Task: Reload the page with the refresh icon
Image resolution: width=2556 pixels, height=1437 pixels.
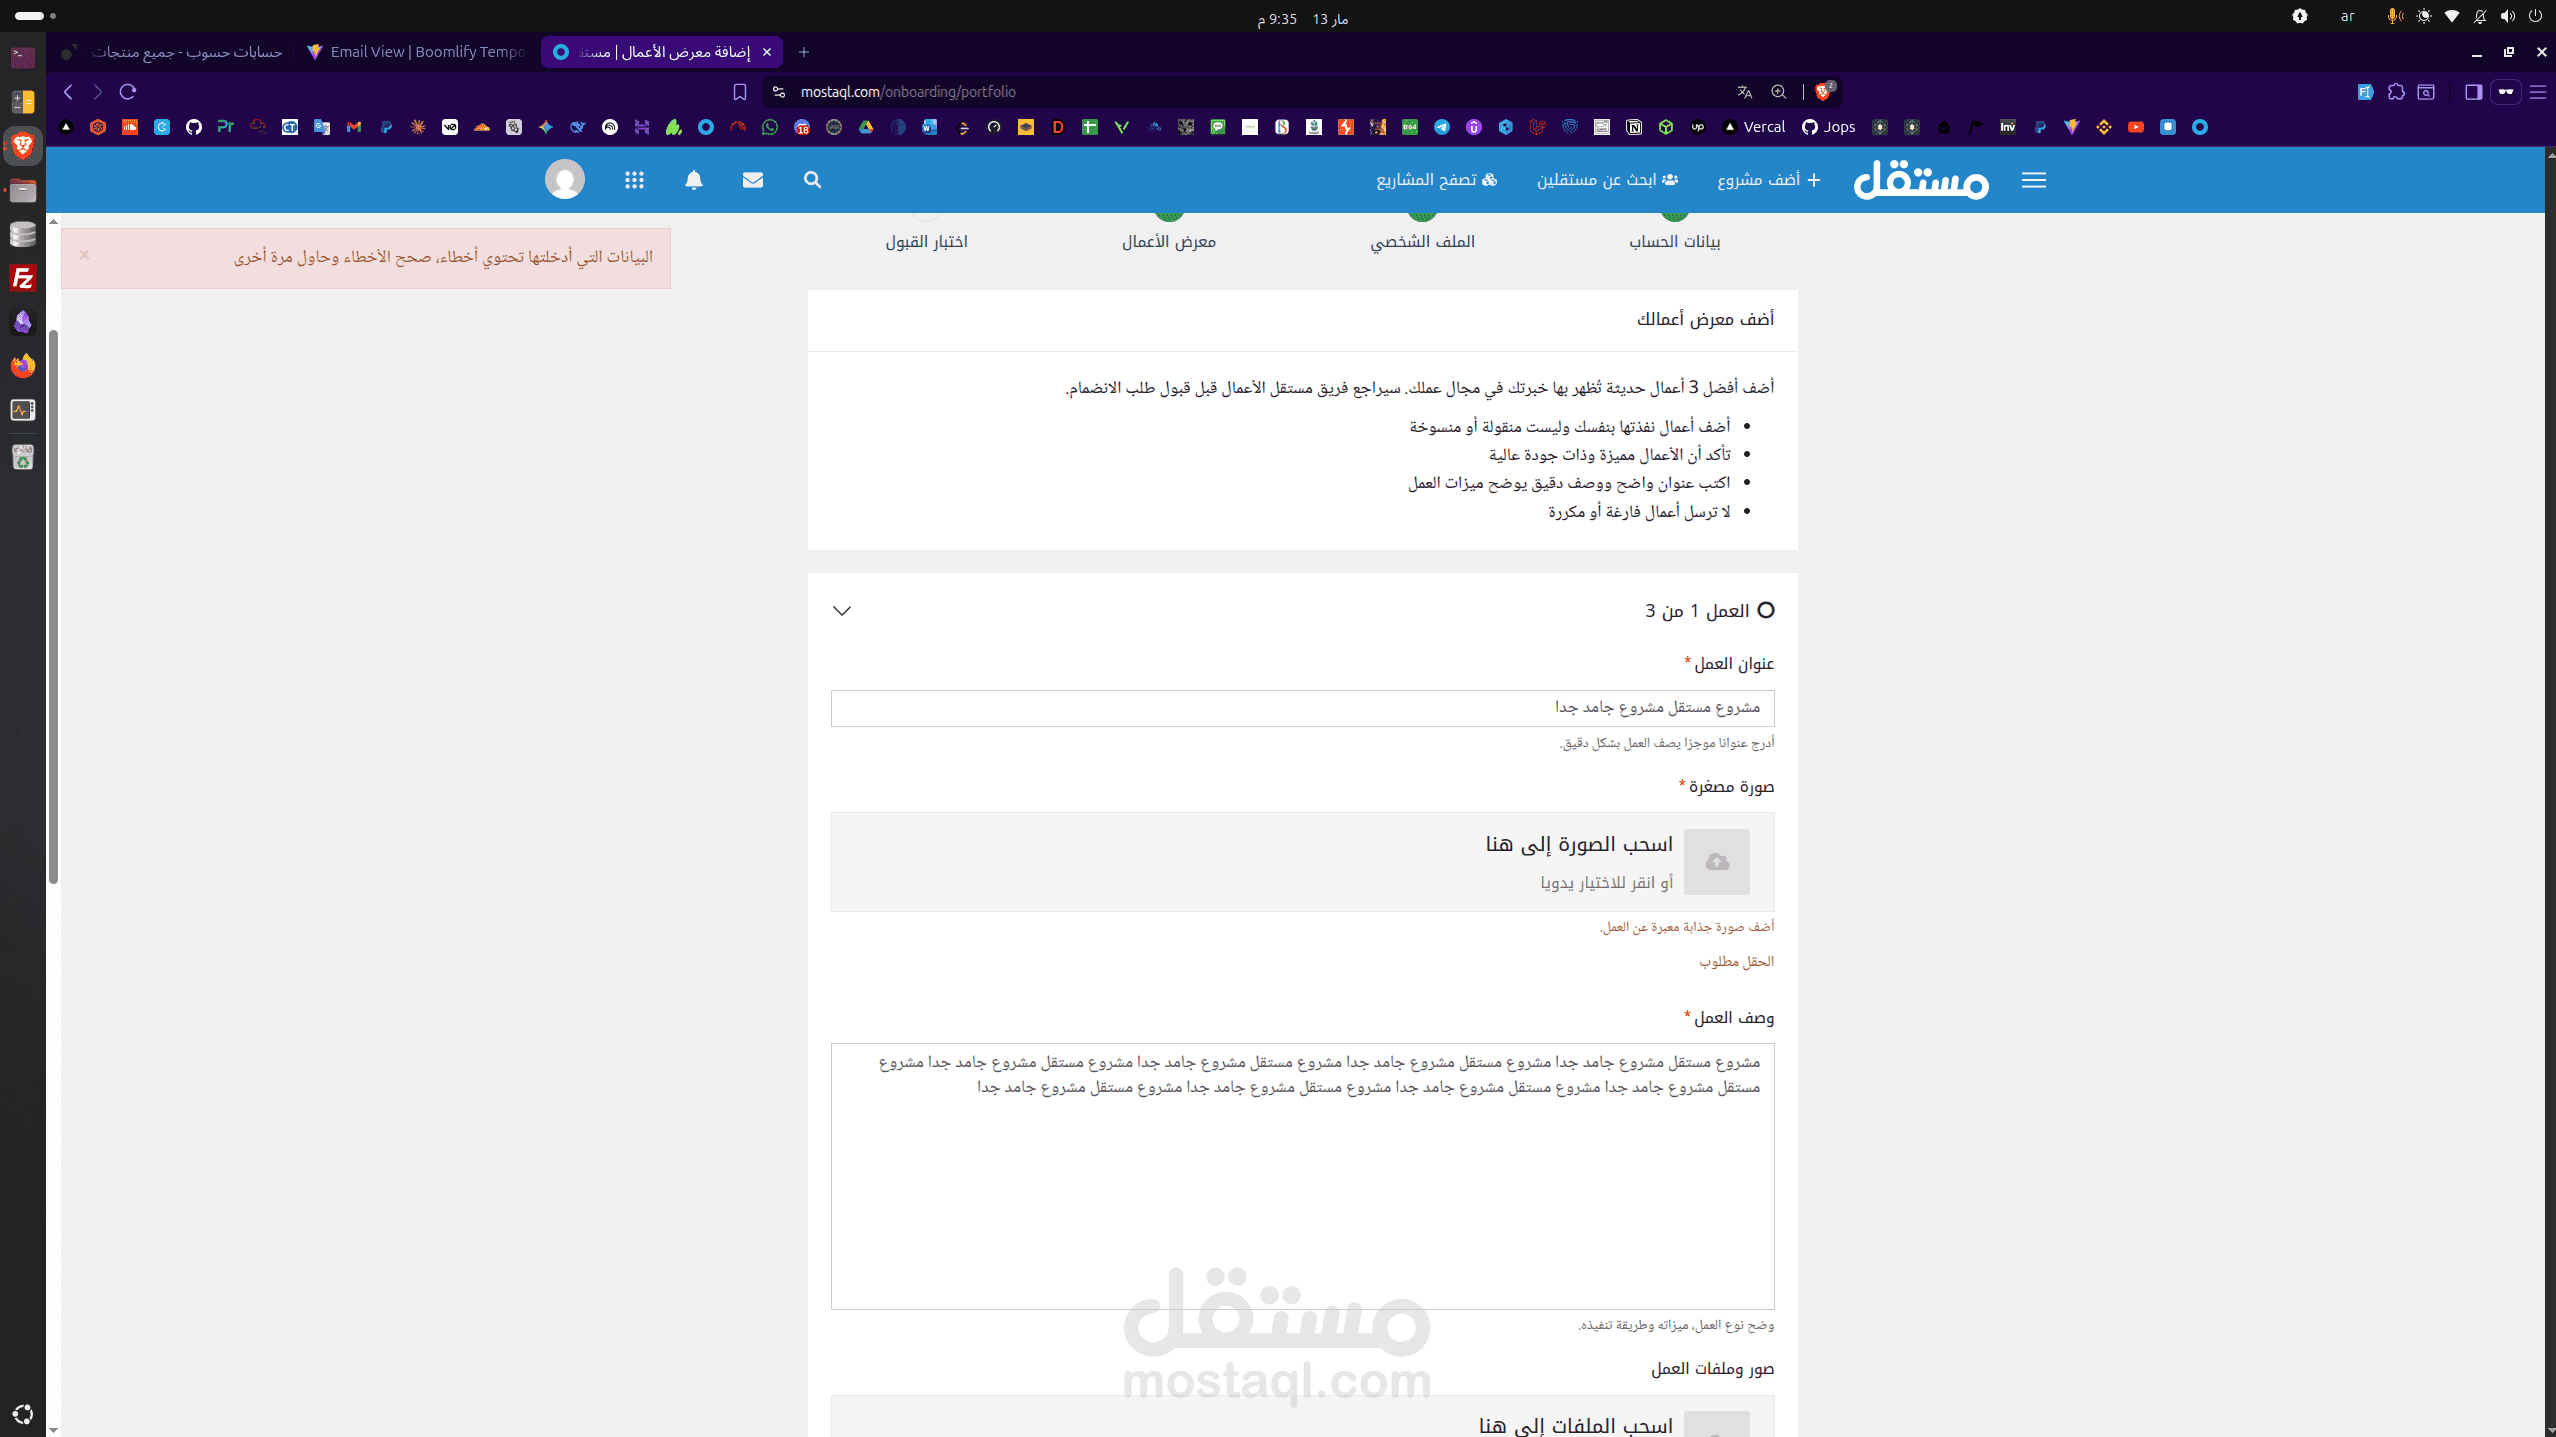Action: click(x=128, y=92)
